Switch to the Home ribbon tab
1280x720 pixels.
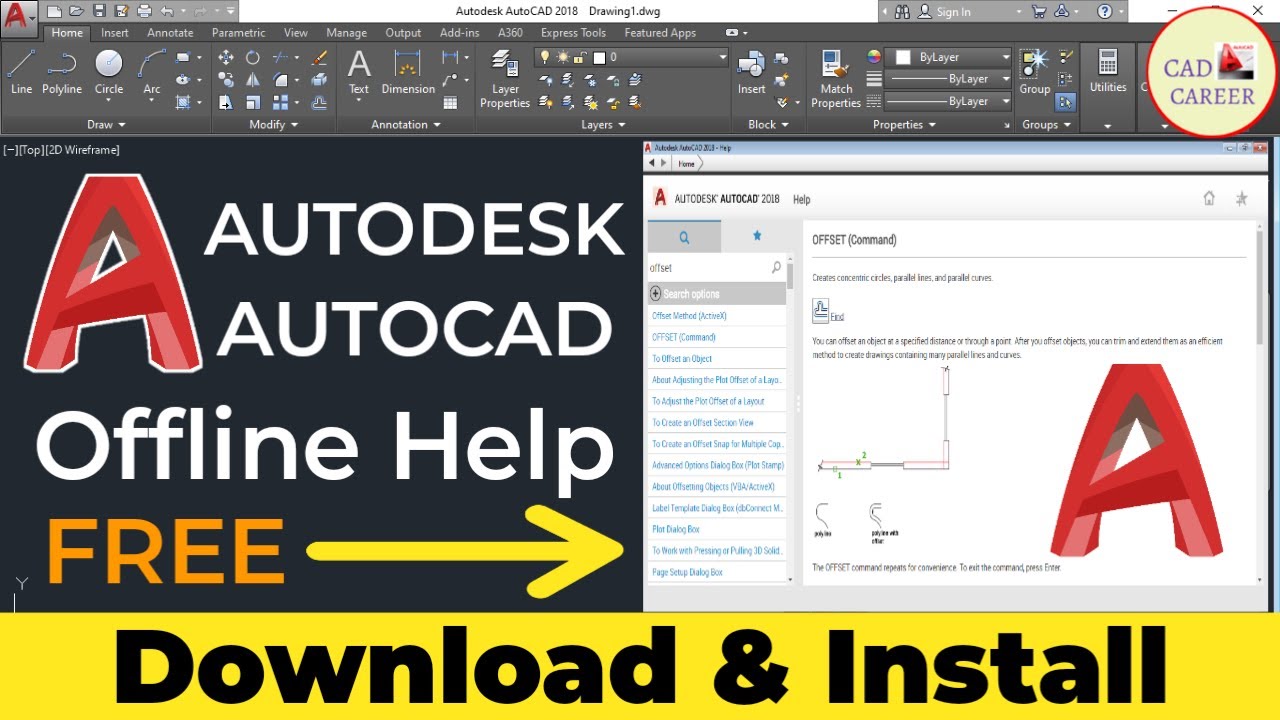click(x=67, y=33)
